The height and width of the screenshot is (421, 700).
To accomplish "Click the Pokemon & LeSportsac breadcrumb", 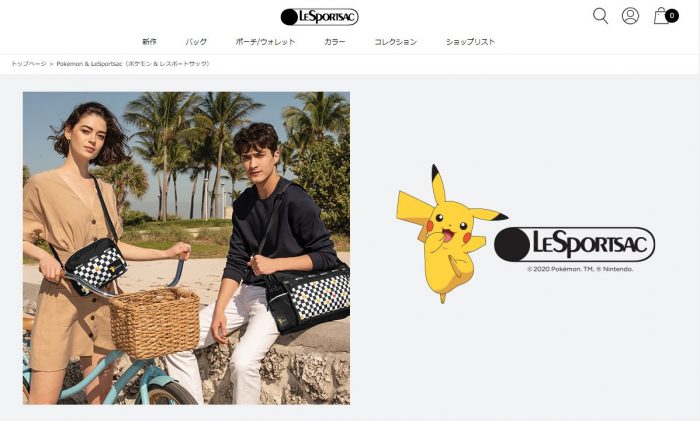I will point(133,64).
